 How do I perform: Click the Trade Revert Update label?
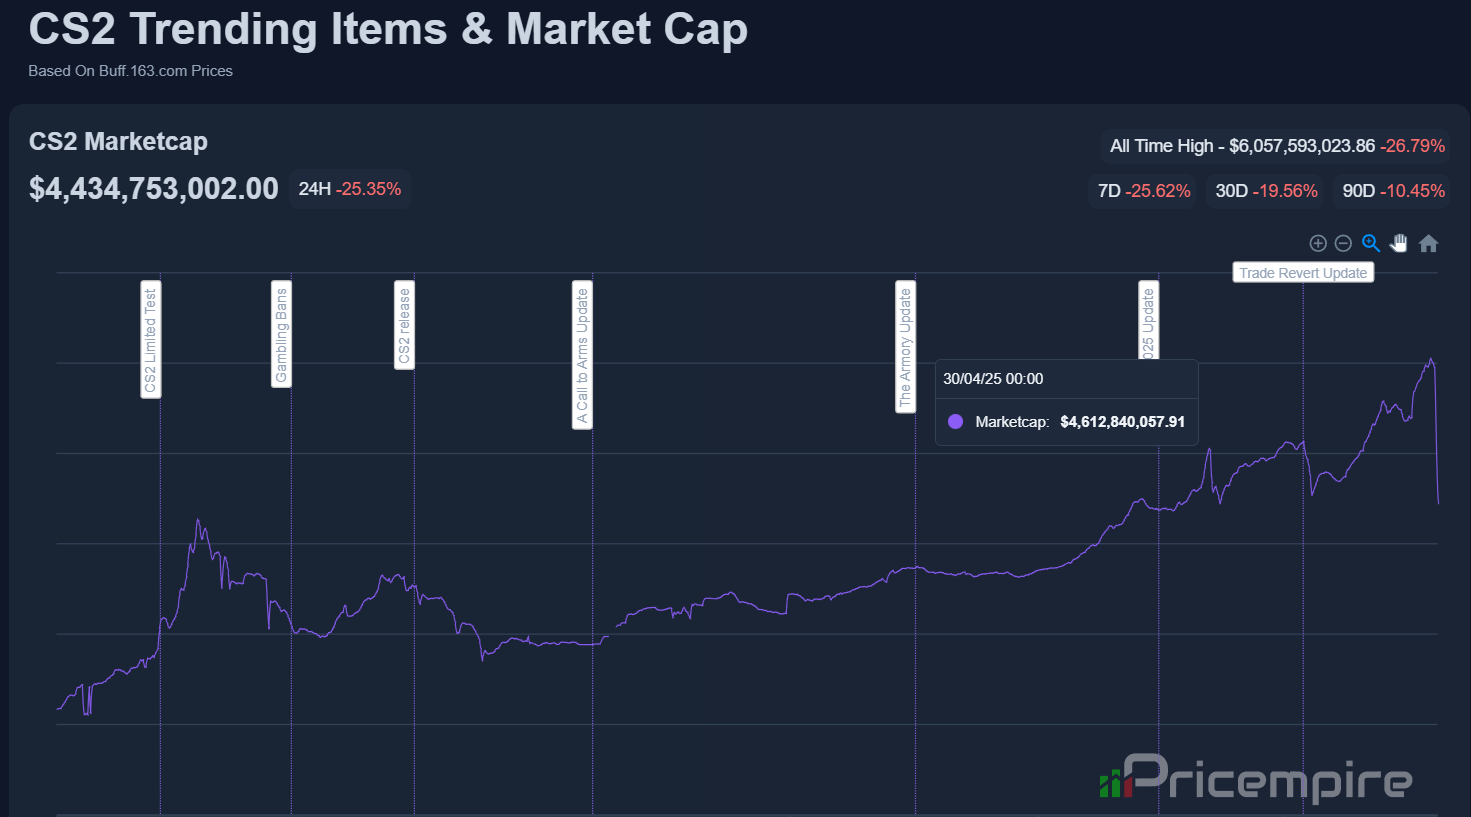click(x=1302, y=273)
